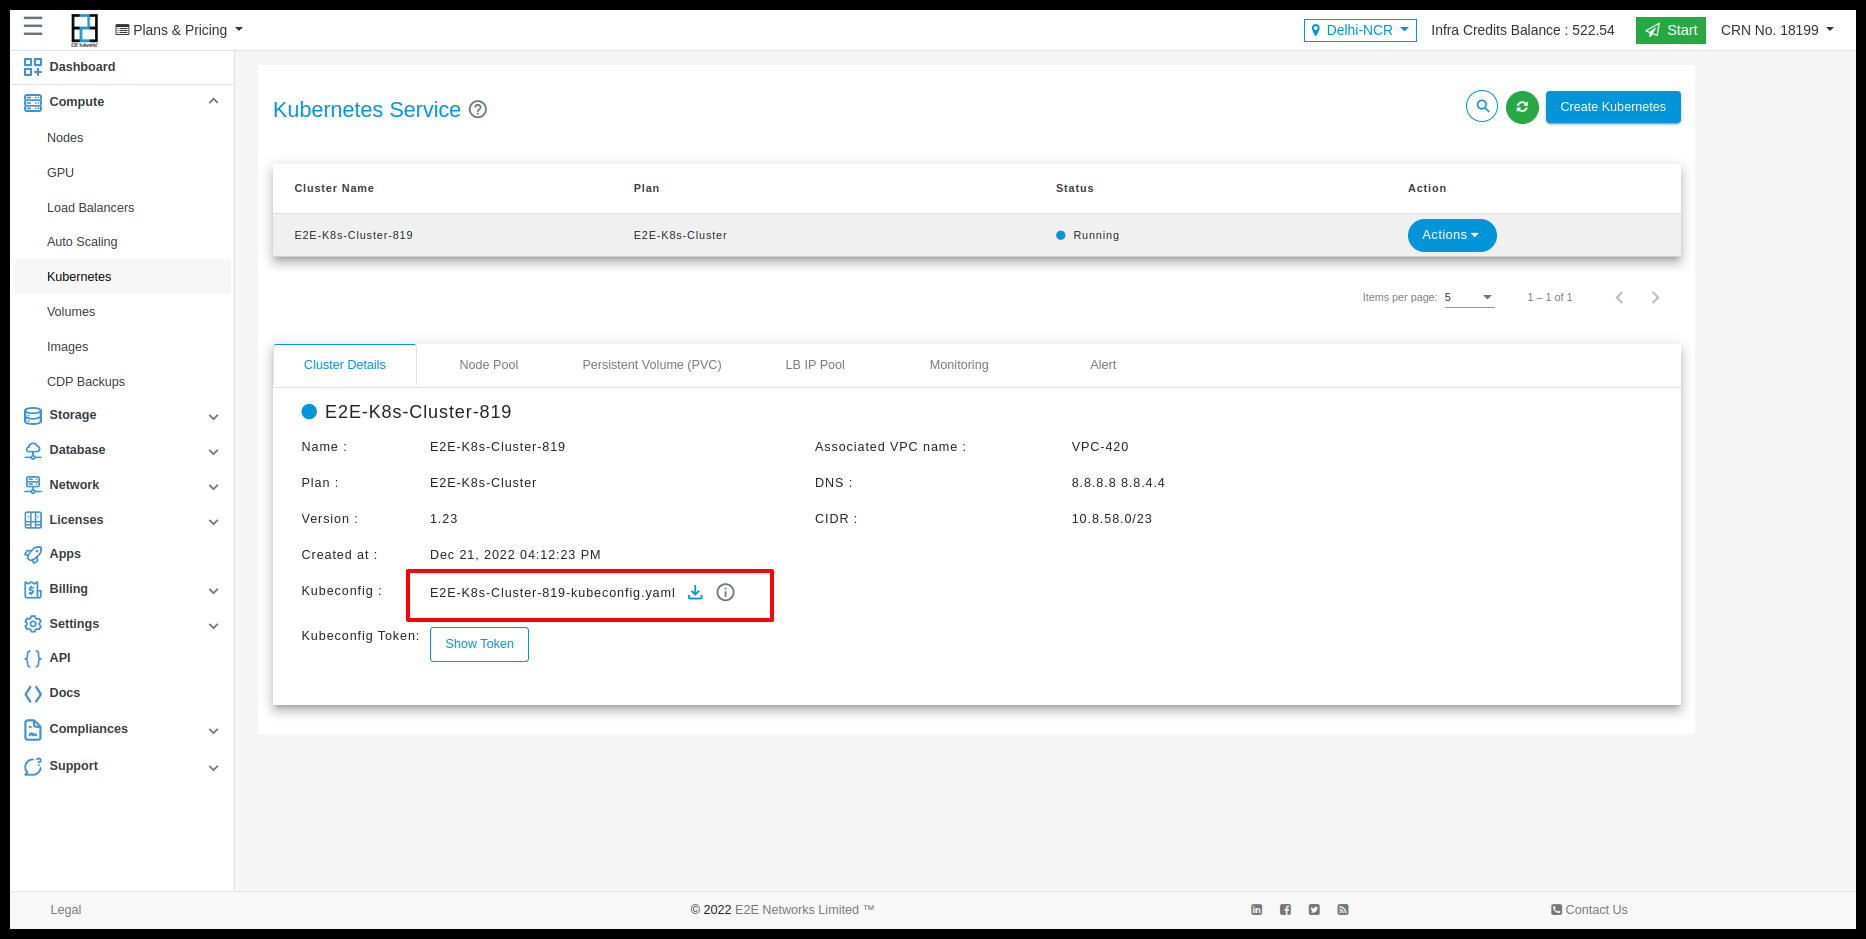The width and height of the screenshot is (1866, 939).
Task: Click the Billing icon in sidebar
Action: click(33, 589)
